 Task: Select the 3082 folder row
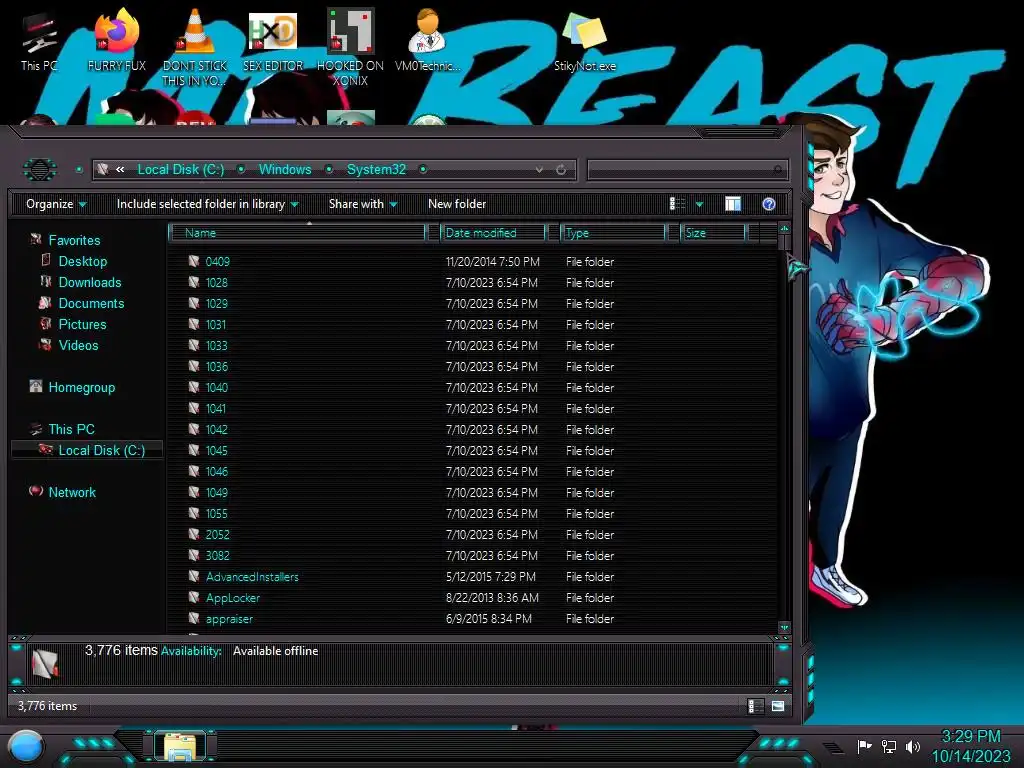tap(473, 555)
